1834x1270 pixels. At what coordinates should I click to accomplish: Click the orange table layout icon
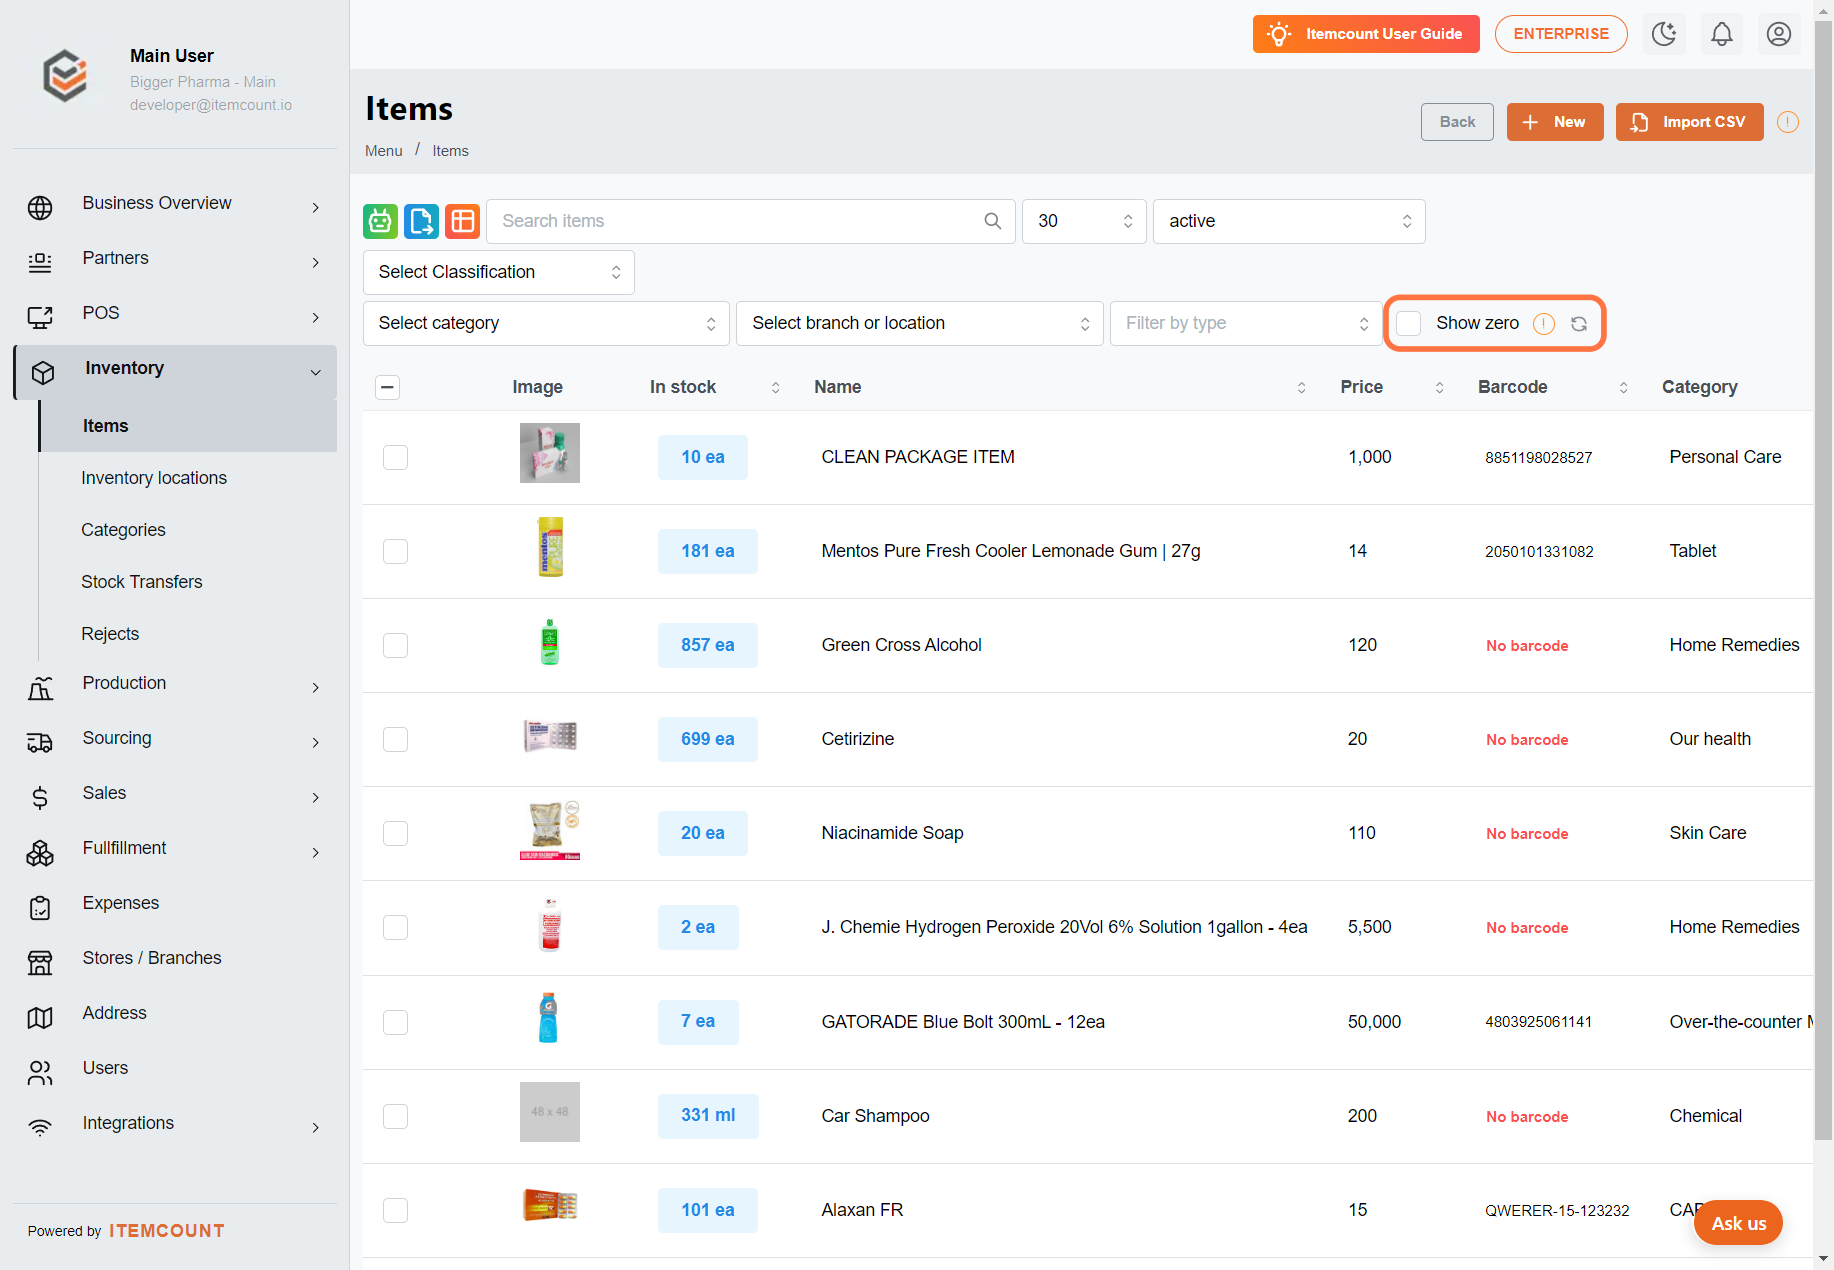462,221
